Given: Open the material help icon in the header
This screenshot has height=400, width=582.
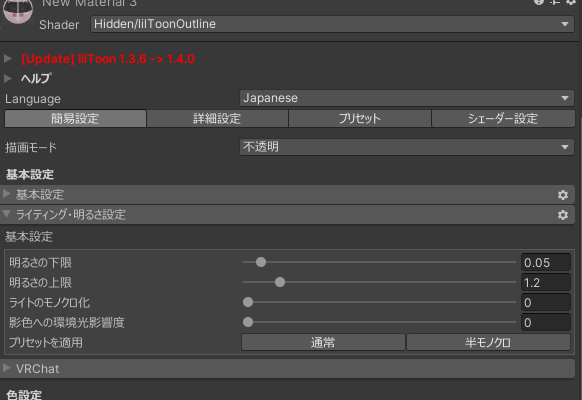Looking at the screenshot, I should tap(539, 2).
